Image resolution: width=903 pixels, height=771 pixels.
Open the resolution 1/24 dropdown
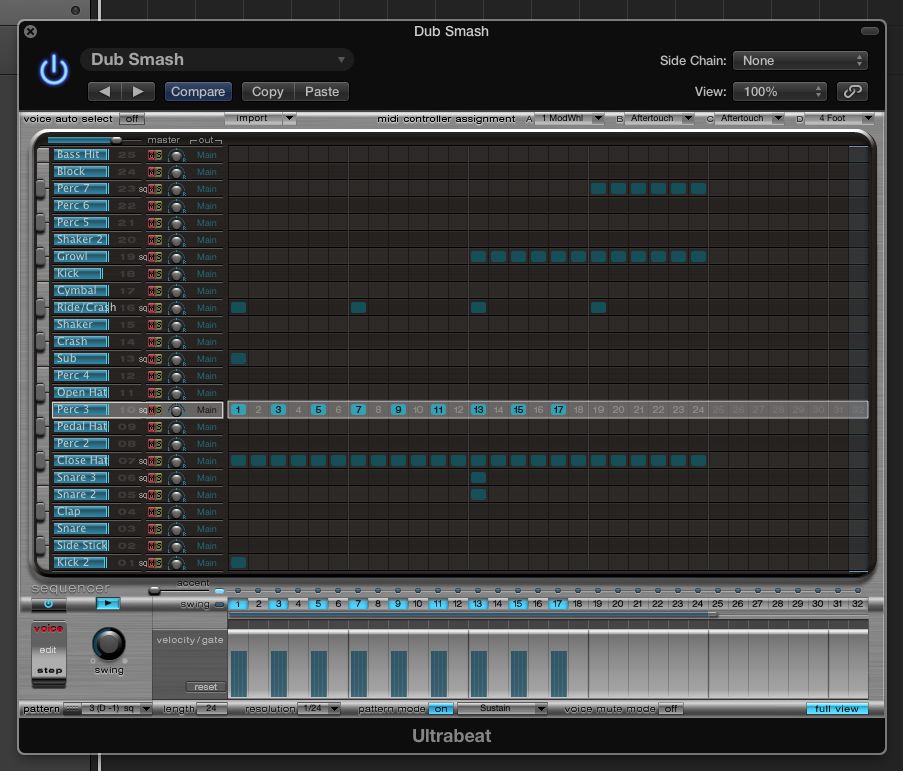point(319,709)
